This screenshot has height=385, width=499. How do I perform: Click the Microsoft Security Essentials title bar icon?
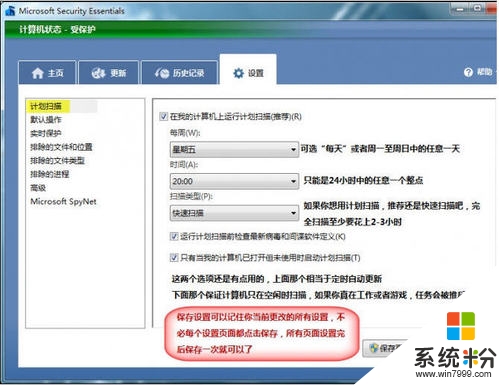tap(11, 11)
